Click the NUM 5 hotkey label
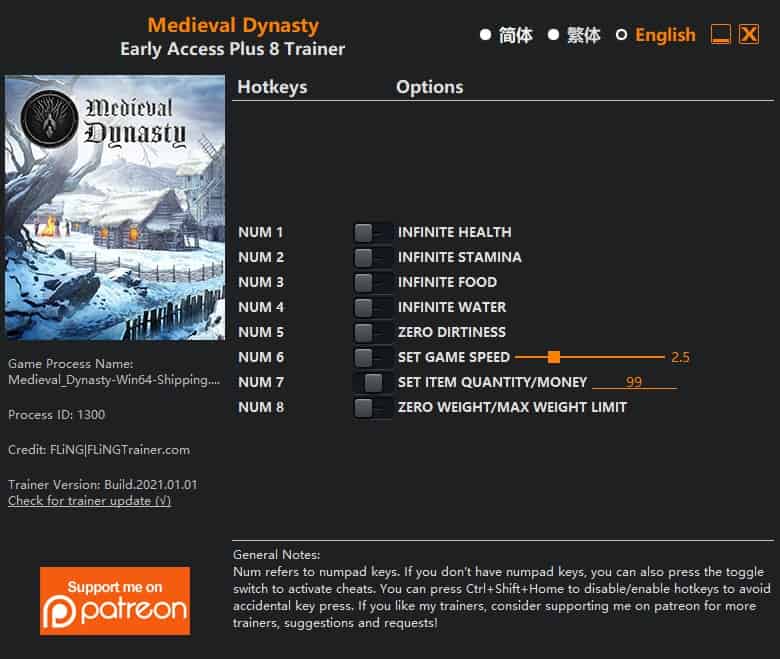 tap(261, 332)
